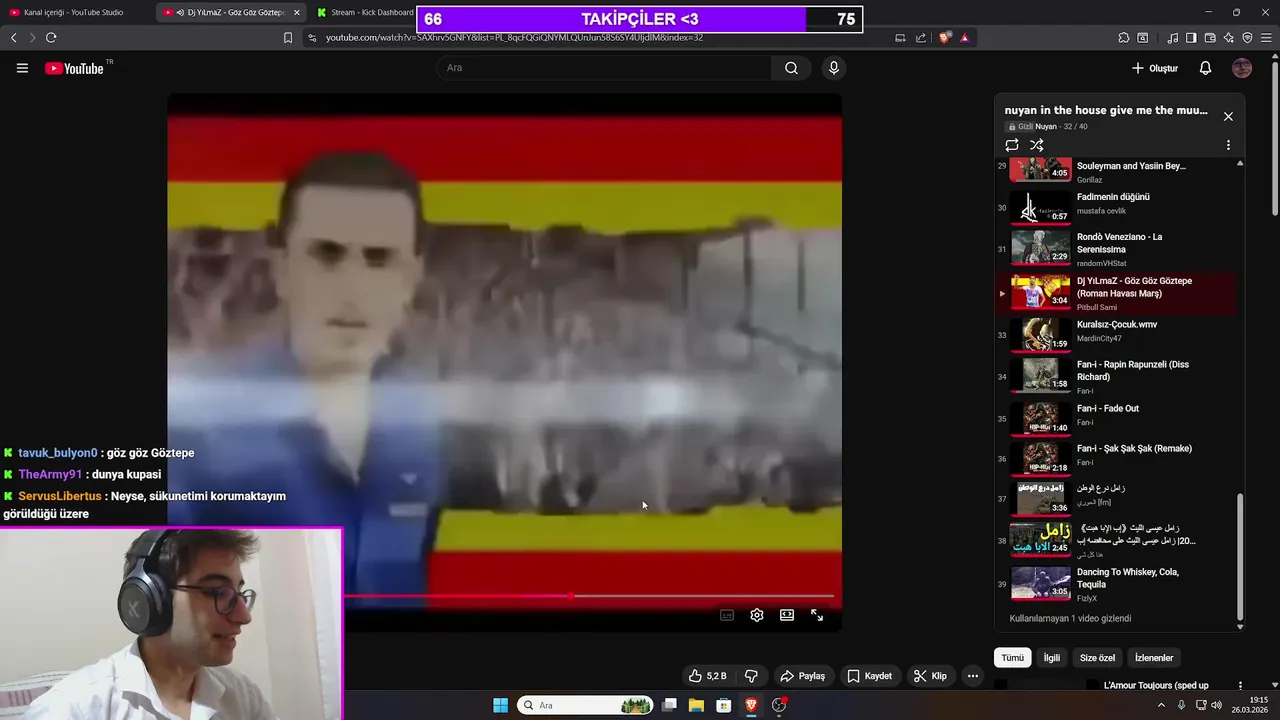Go back in browser history

tap(14, 38)
